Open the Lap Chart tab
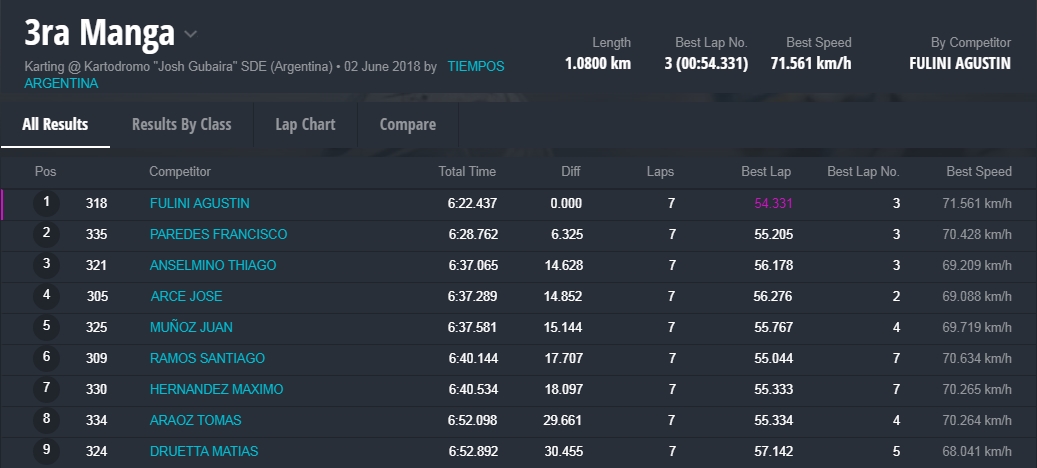 [x=305, y=125]
